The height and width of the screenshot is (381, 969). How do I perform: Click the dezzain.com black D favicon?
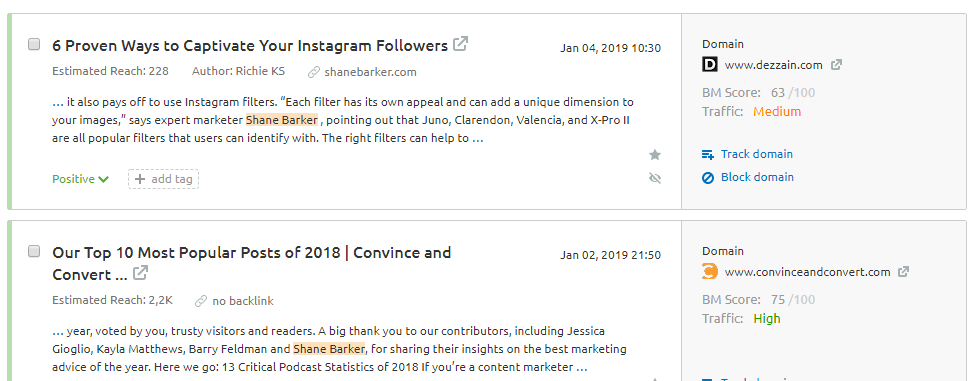pyautogui.click(x=709, y=64)
